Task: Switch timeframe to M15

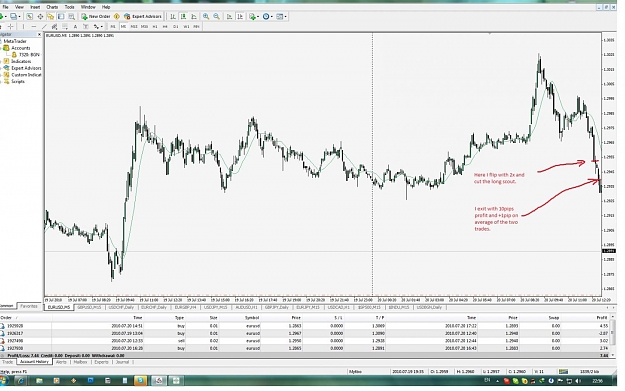Action: (134, 27)
